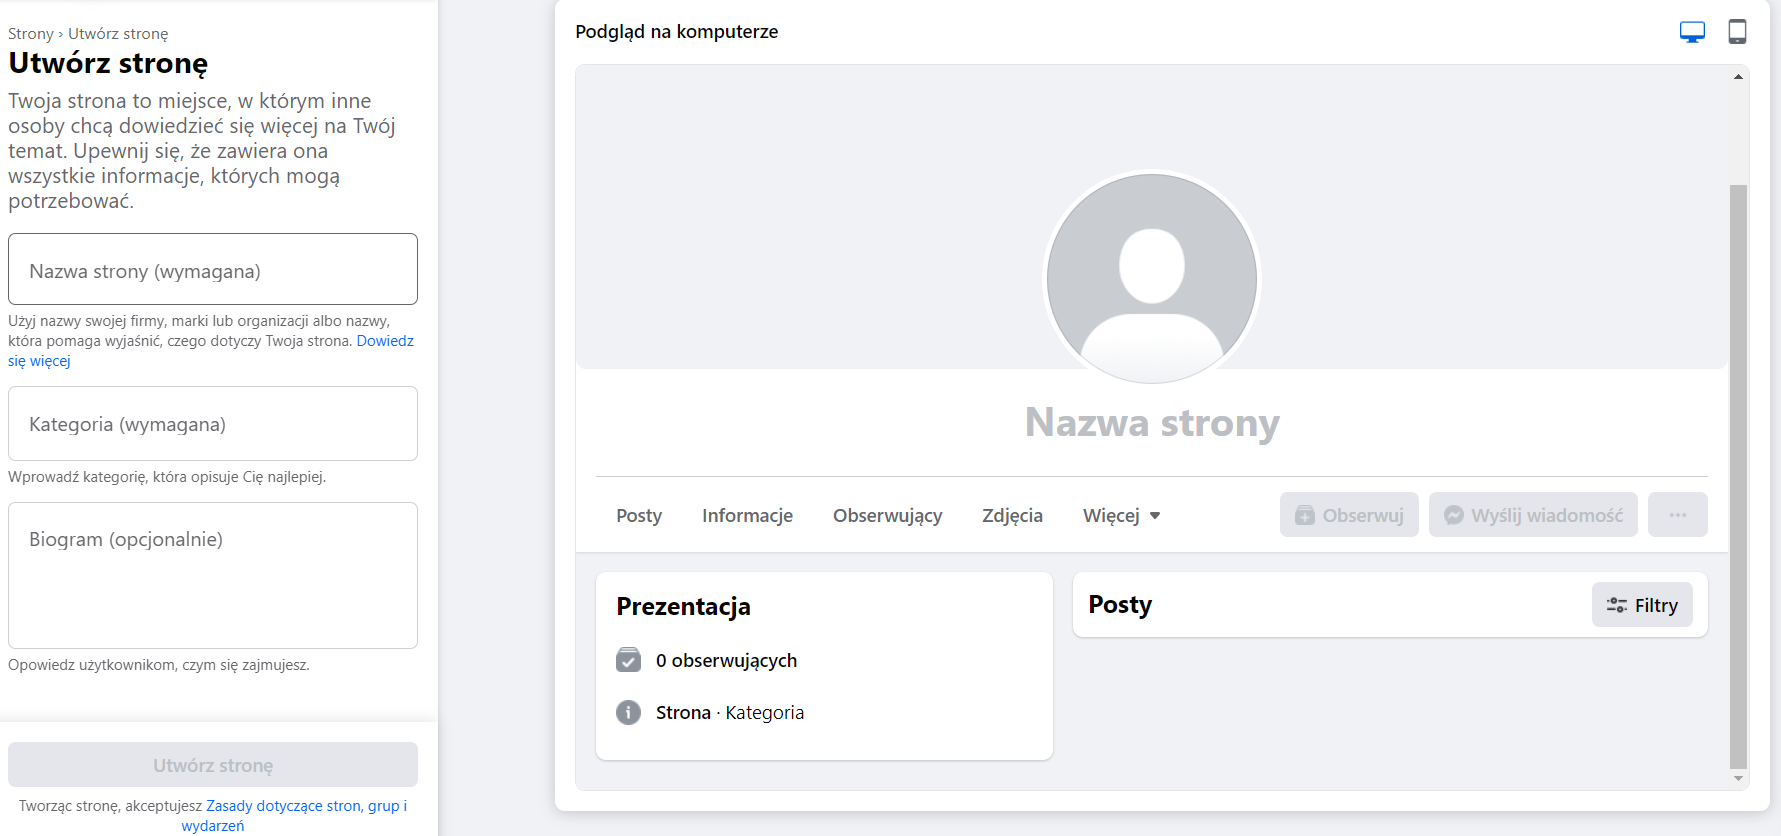Click the followers checkmark icon
The height and width of the screenshot is (836, 1781).
pos(628,660)
